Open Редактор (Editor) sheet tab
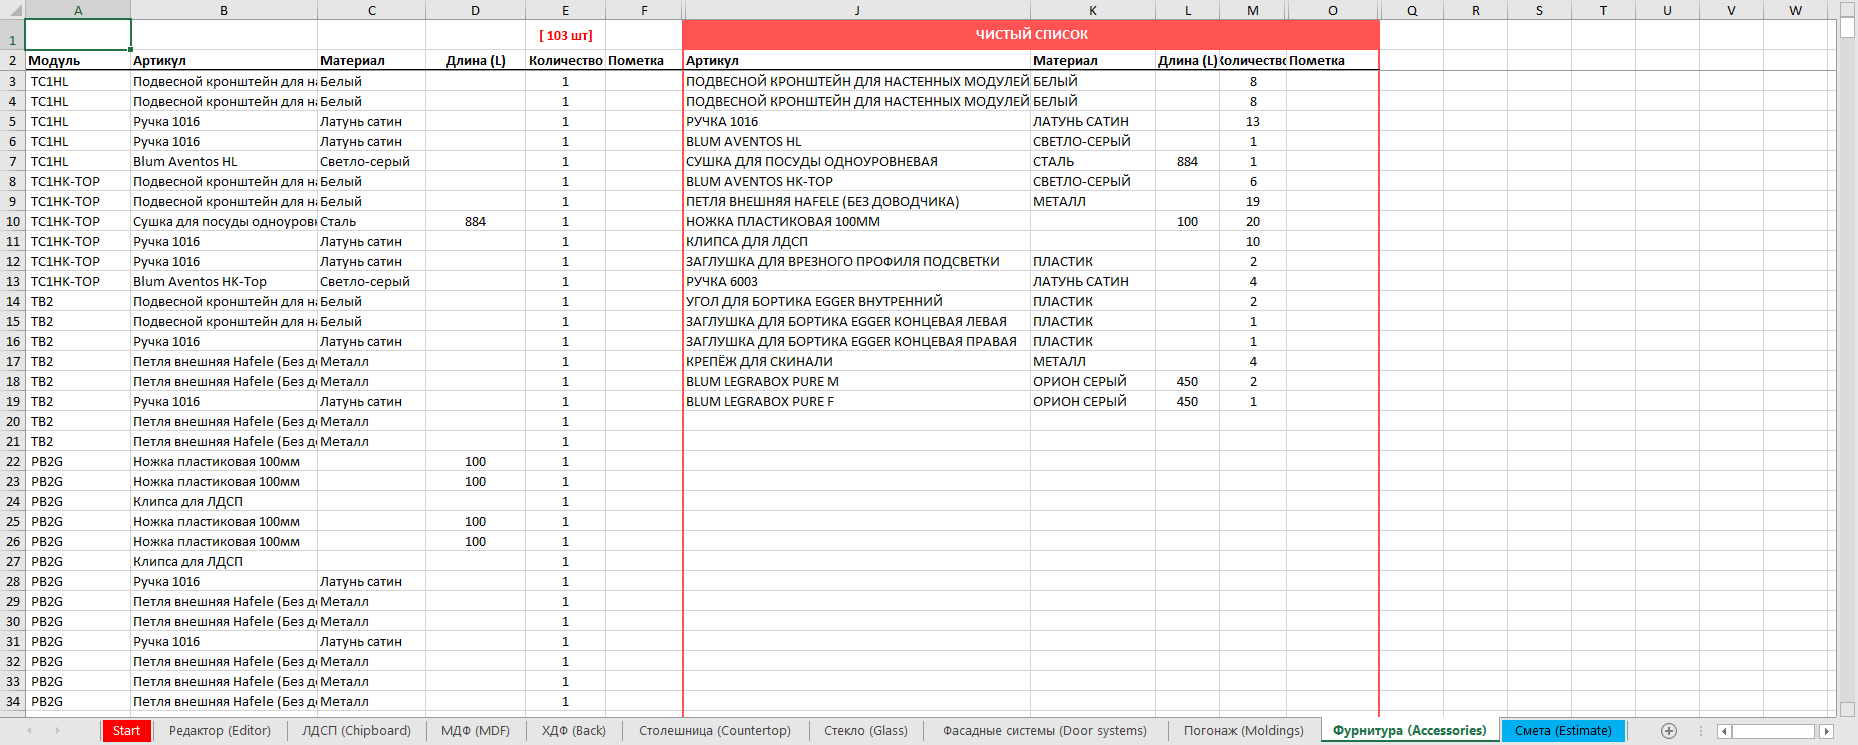This screenshot has width=1858, height=745. tap(219, 731)
